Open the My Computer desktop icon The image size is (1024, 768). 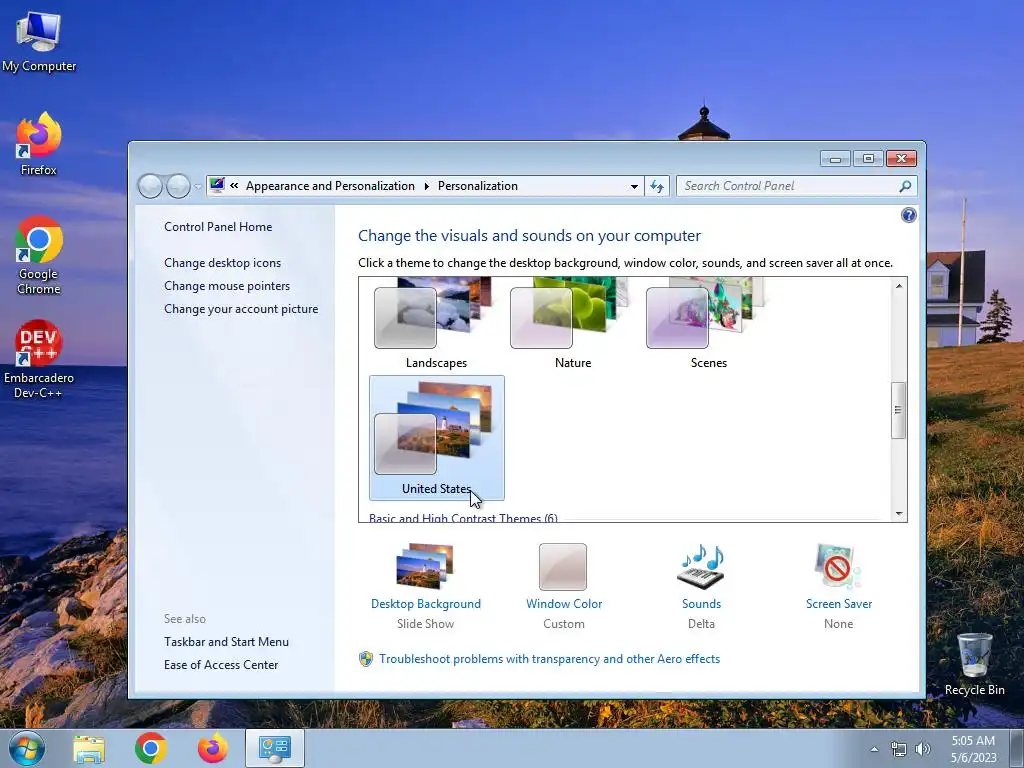coord(39,40)
